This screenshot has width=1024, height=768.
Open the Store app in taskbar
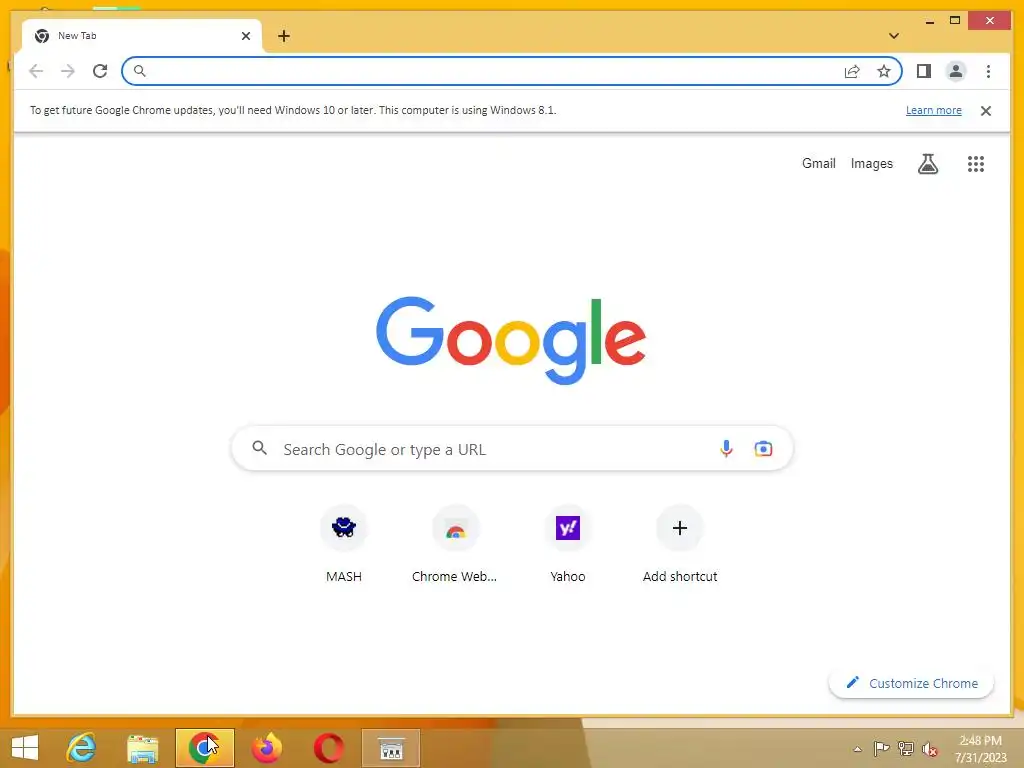(391, 748)
